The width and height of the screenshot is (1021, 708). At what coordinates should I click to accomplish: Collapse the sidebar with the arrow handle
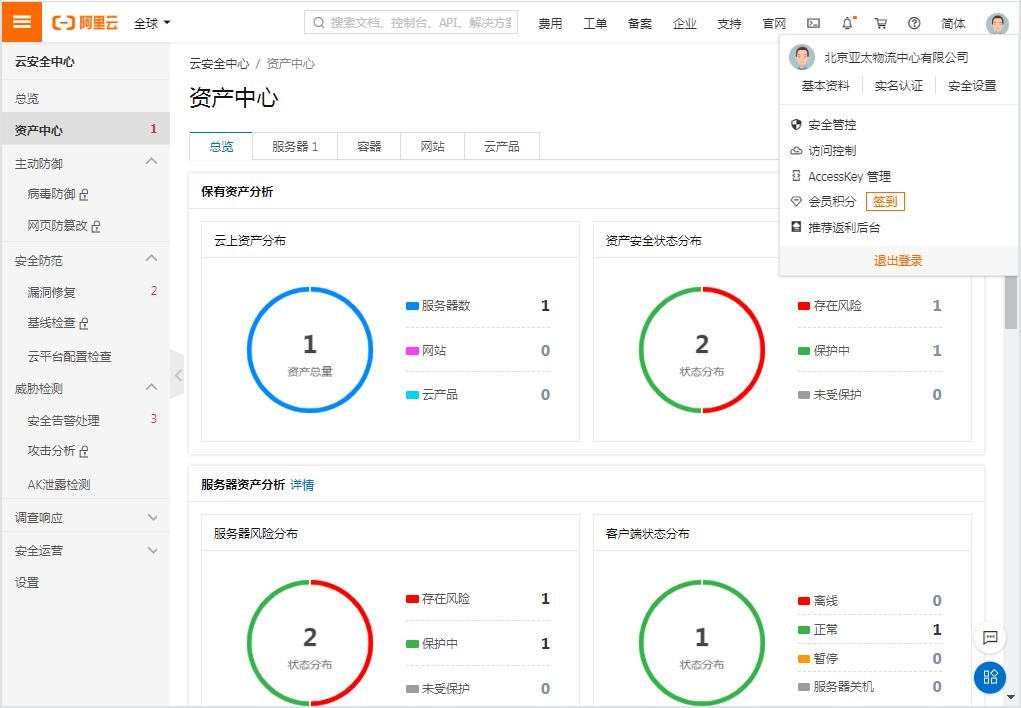pos(177,375)
